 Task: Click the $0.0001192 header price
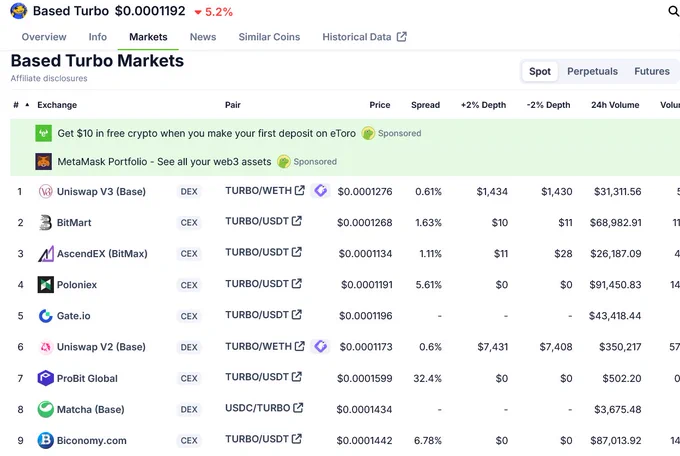(x=150, y=11)
